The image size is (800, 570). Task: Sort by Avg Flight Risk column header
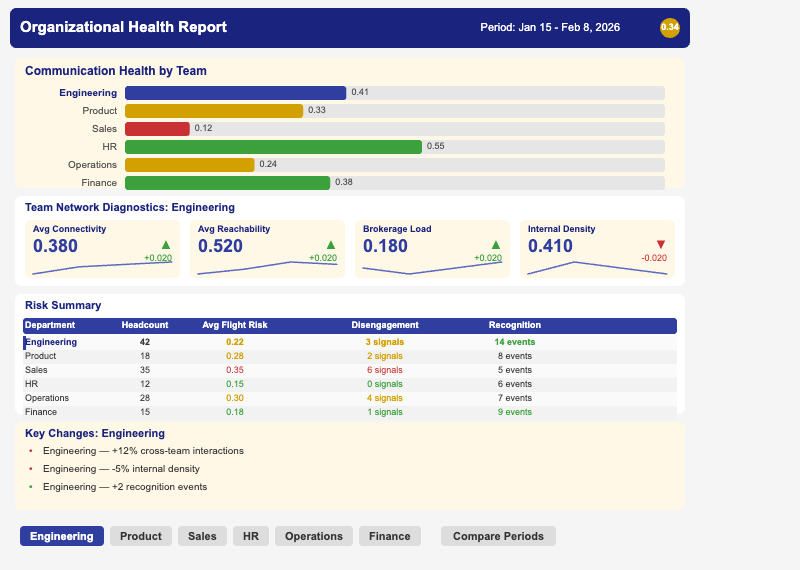tap(235, 325)
